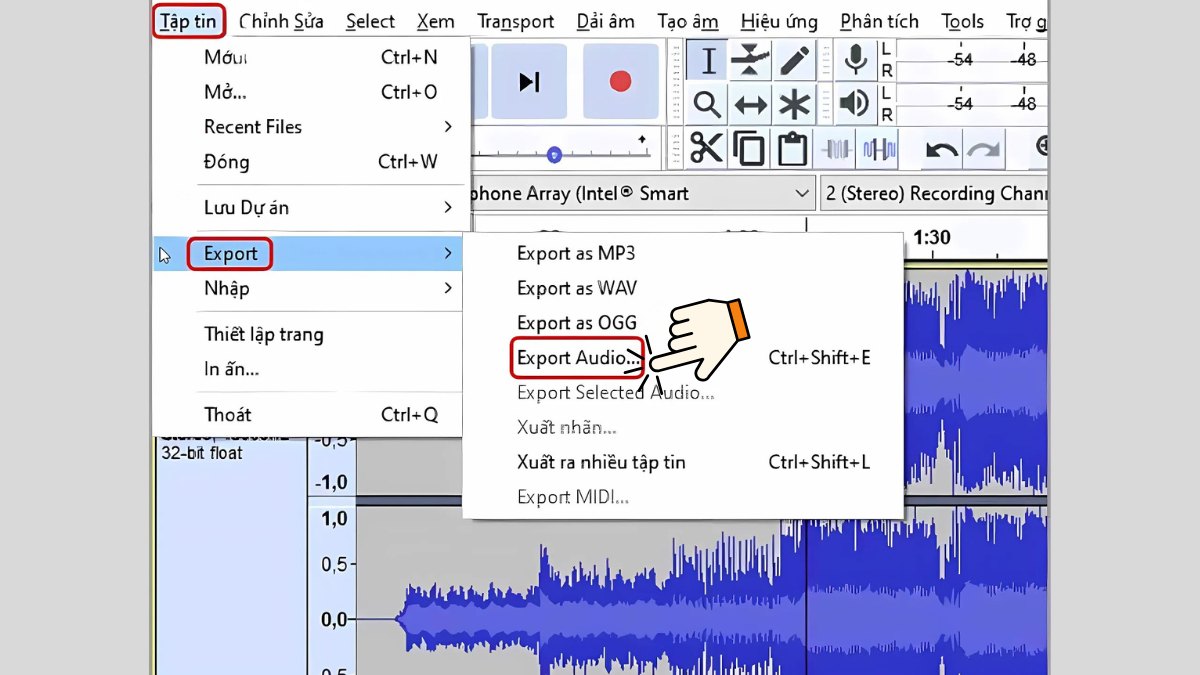Select the Selection (I-beam) tool

(x=707, y=61)
